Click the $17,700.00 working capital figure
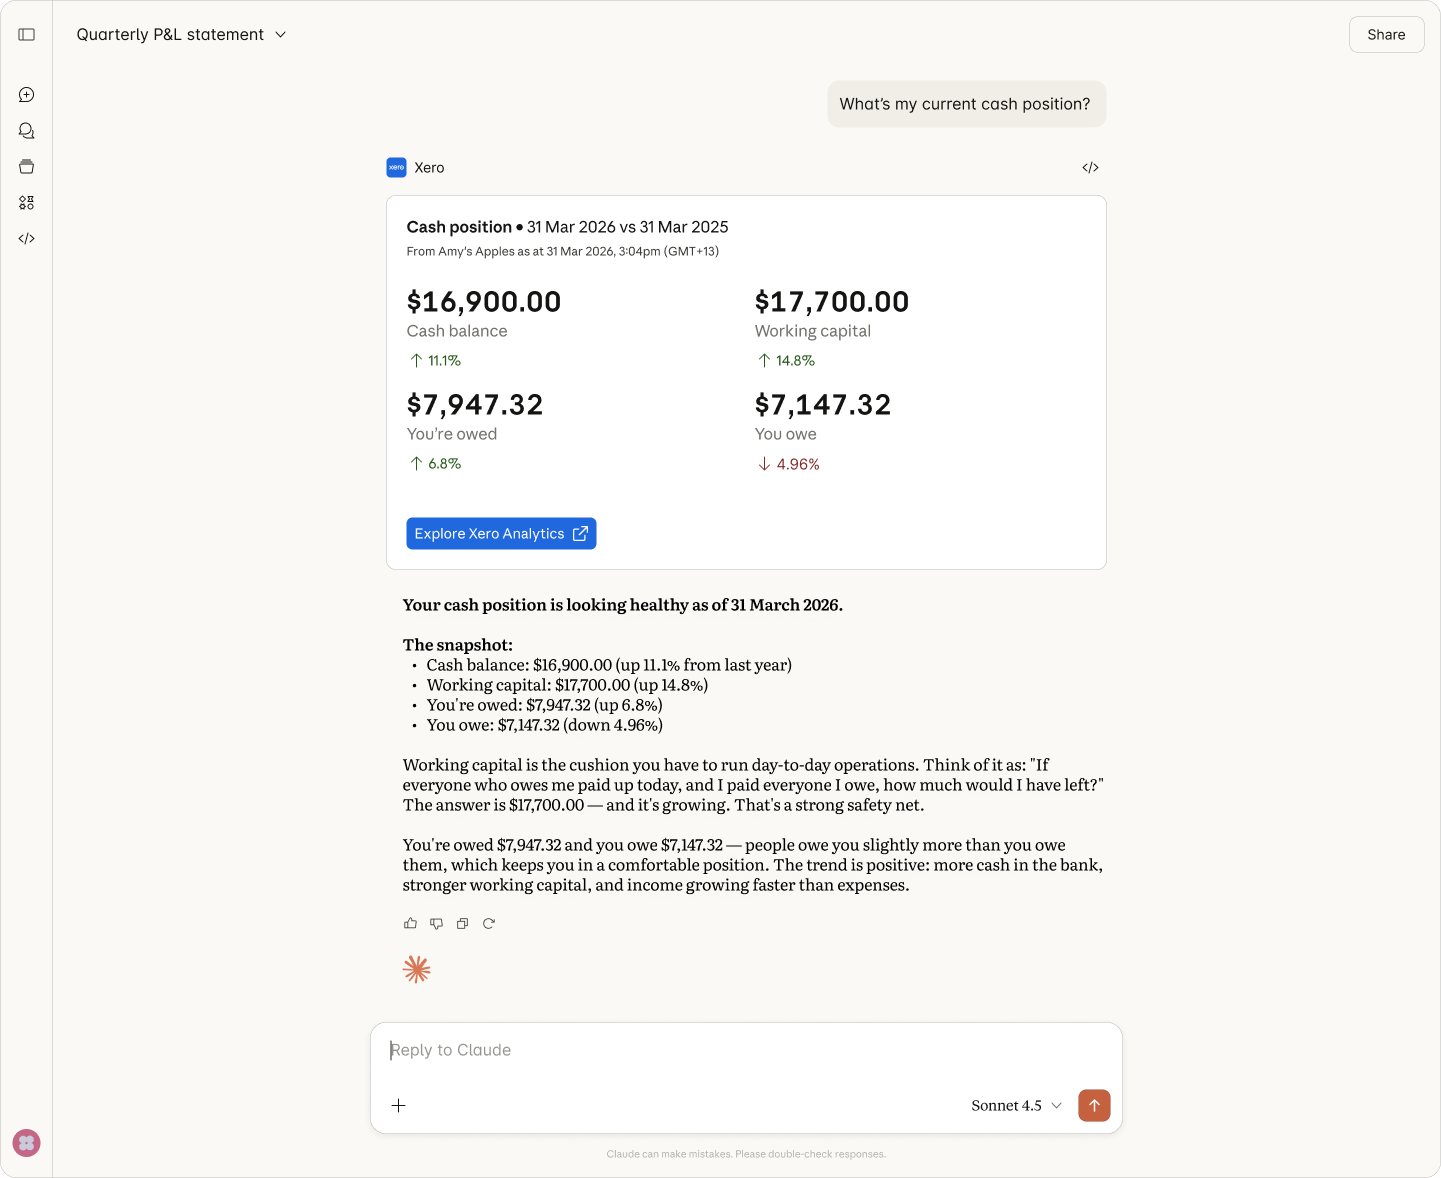 coord(832,302)
